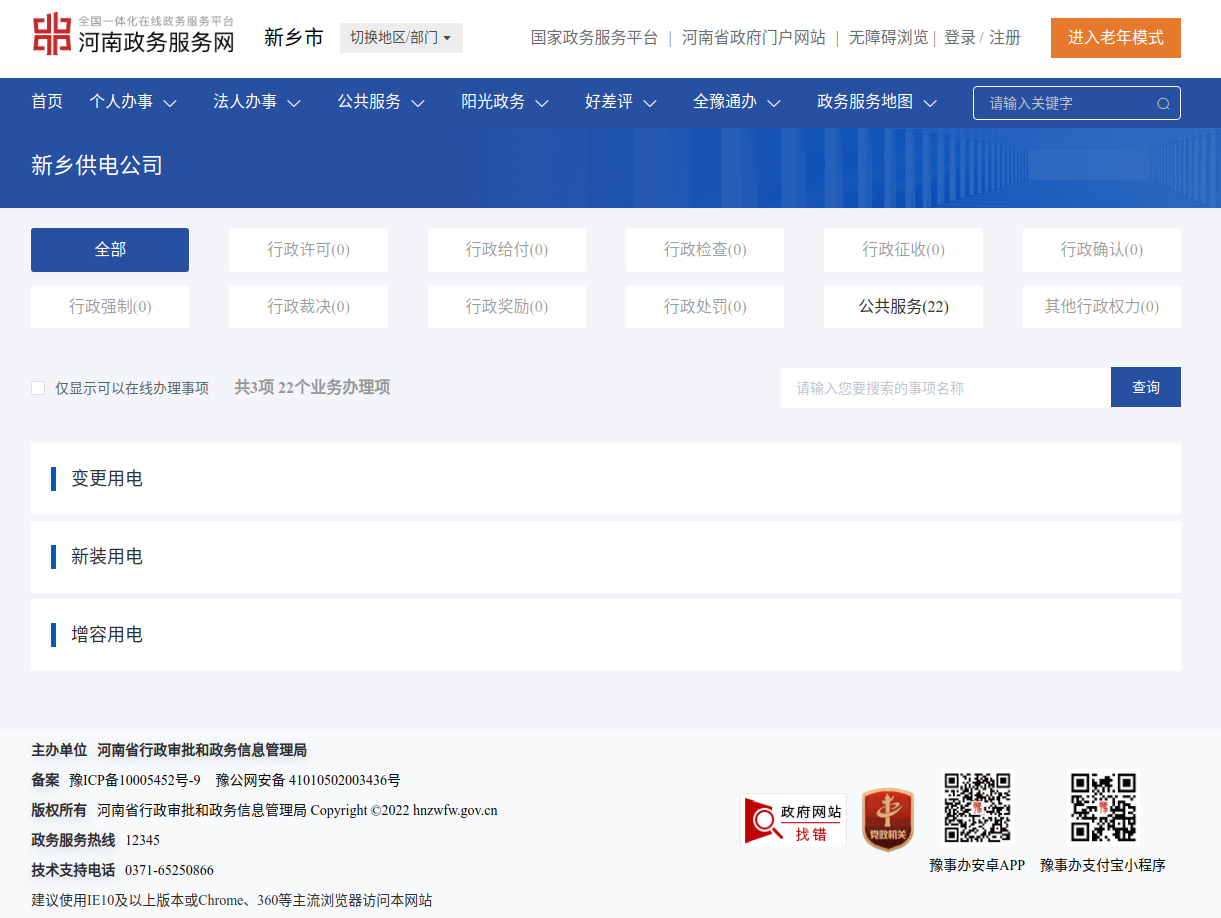Expand the 个人办事 menu chevron
Screen dimensions: 1221x918
pos(170,103)
